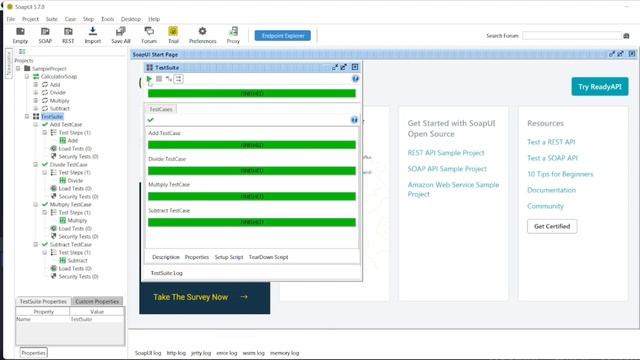Screen dimensions: 640x360
Task: Open Preferences via the gear icon
Action: (x=202, y=35)
